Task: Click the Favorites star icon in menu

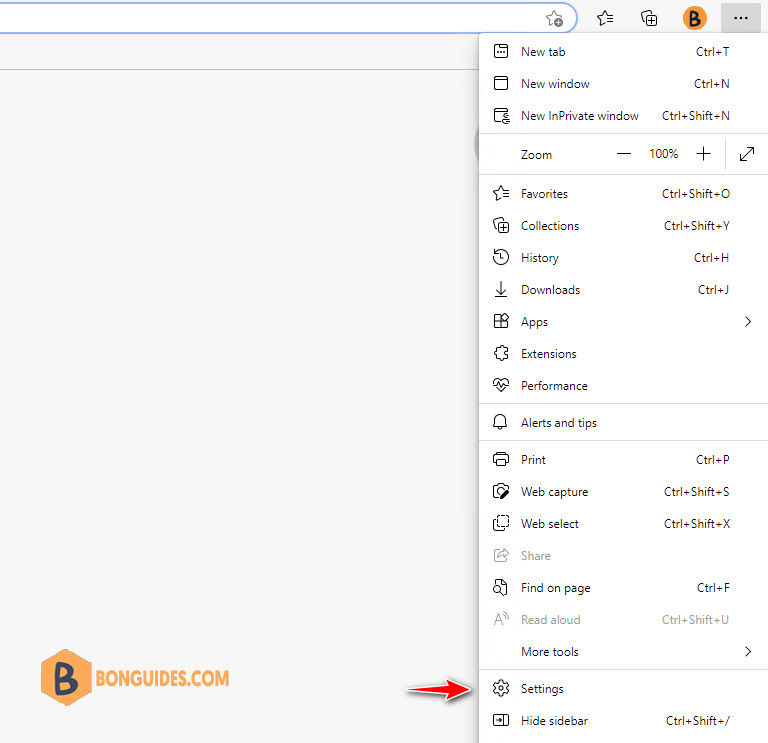Action: tap(501, 193)
